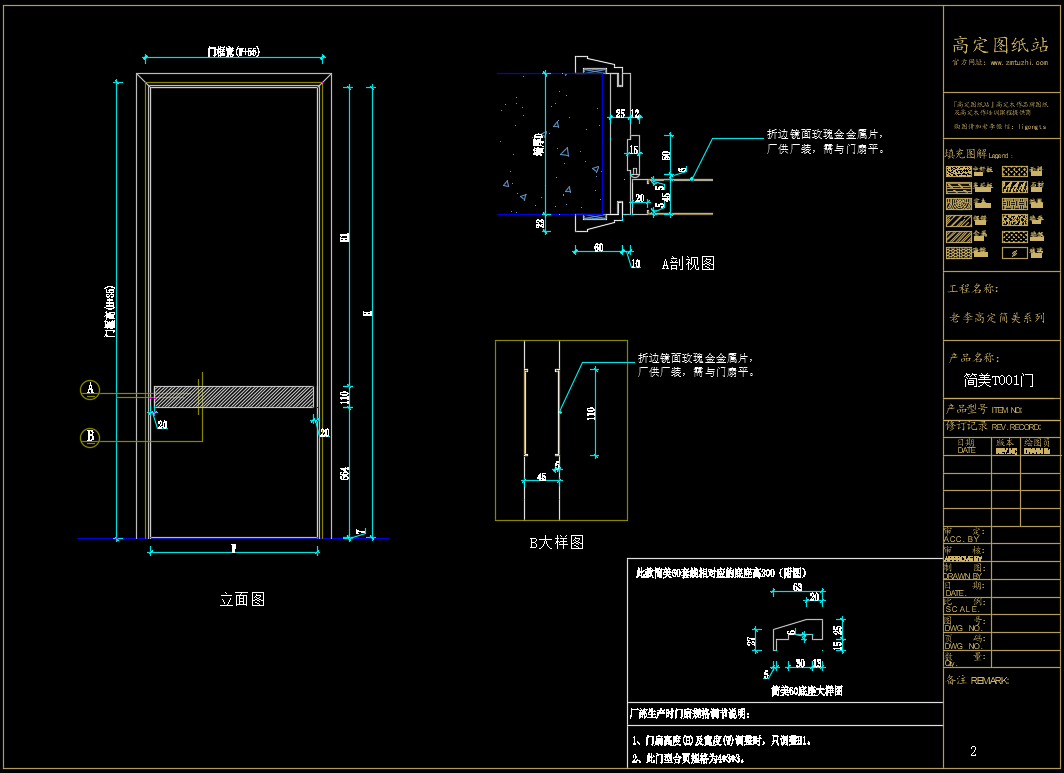Click the circled A section marker

pos(90,390)
